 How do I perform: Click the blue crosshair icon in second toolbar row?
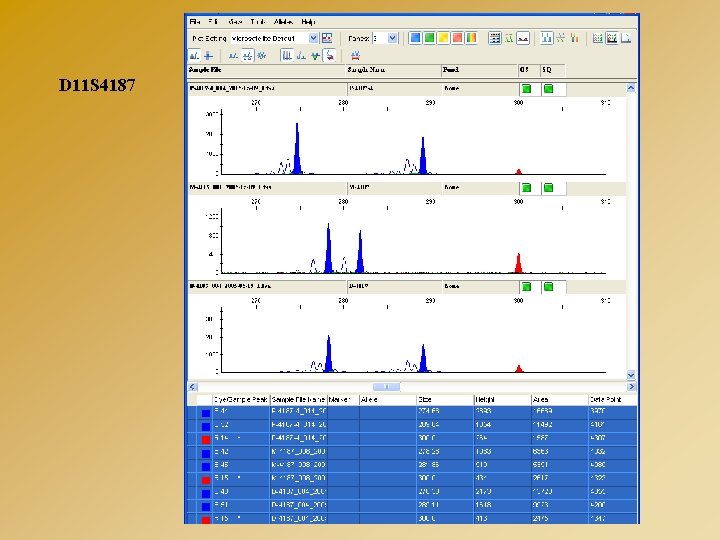[208, 56]
